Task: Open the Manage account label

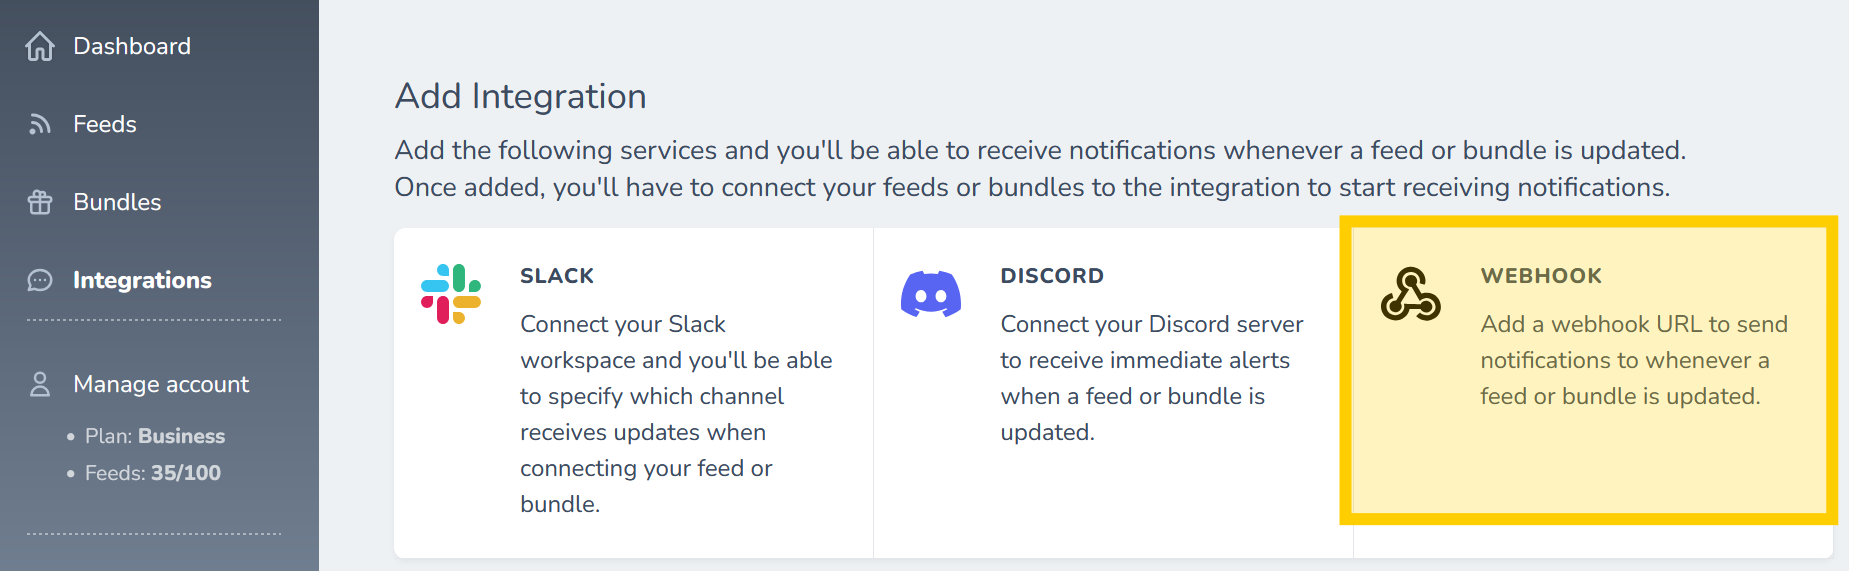Action: point(161,384)
